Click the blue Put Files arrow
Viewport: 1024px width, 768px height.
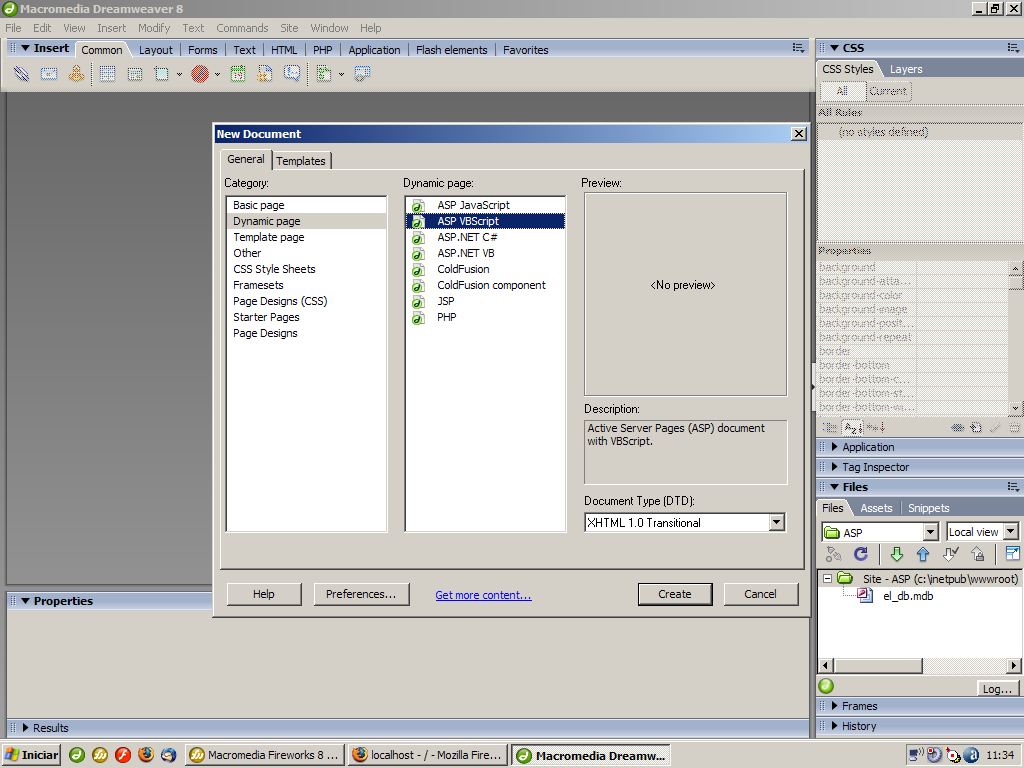(923, 554)
